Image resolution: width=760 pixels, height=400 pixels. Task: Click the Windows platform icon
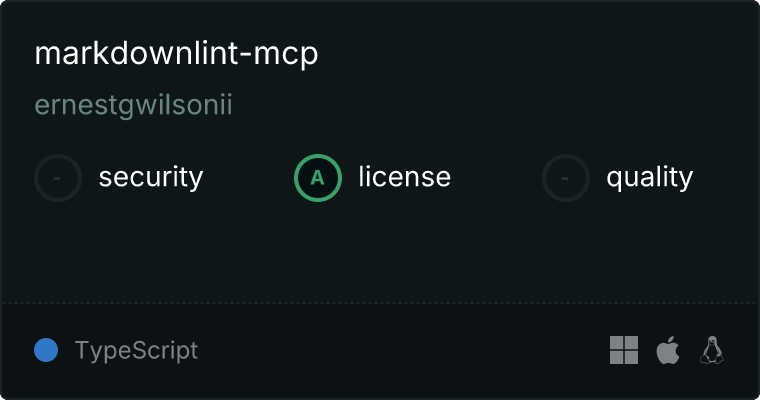coord(624,350)
